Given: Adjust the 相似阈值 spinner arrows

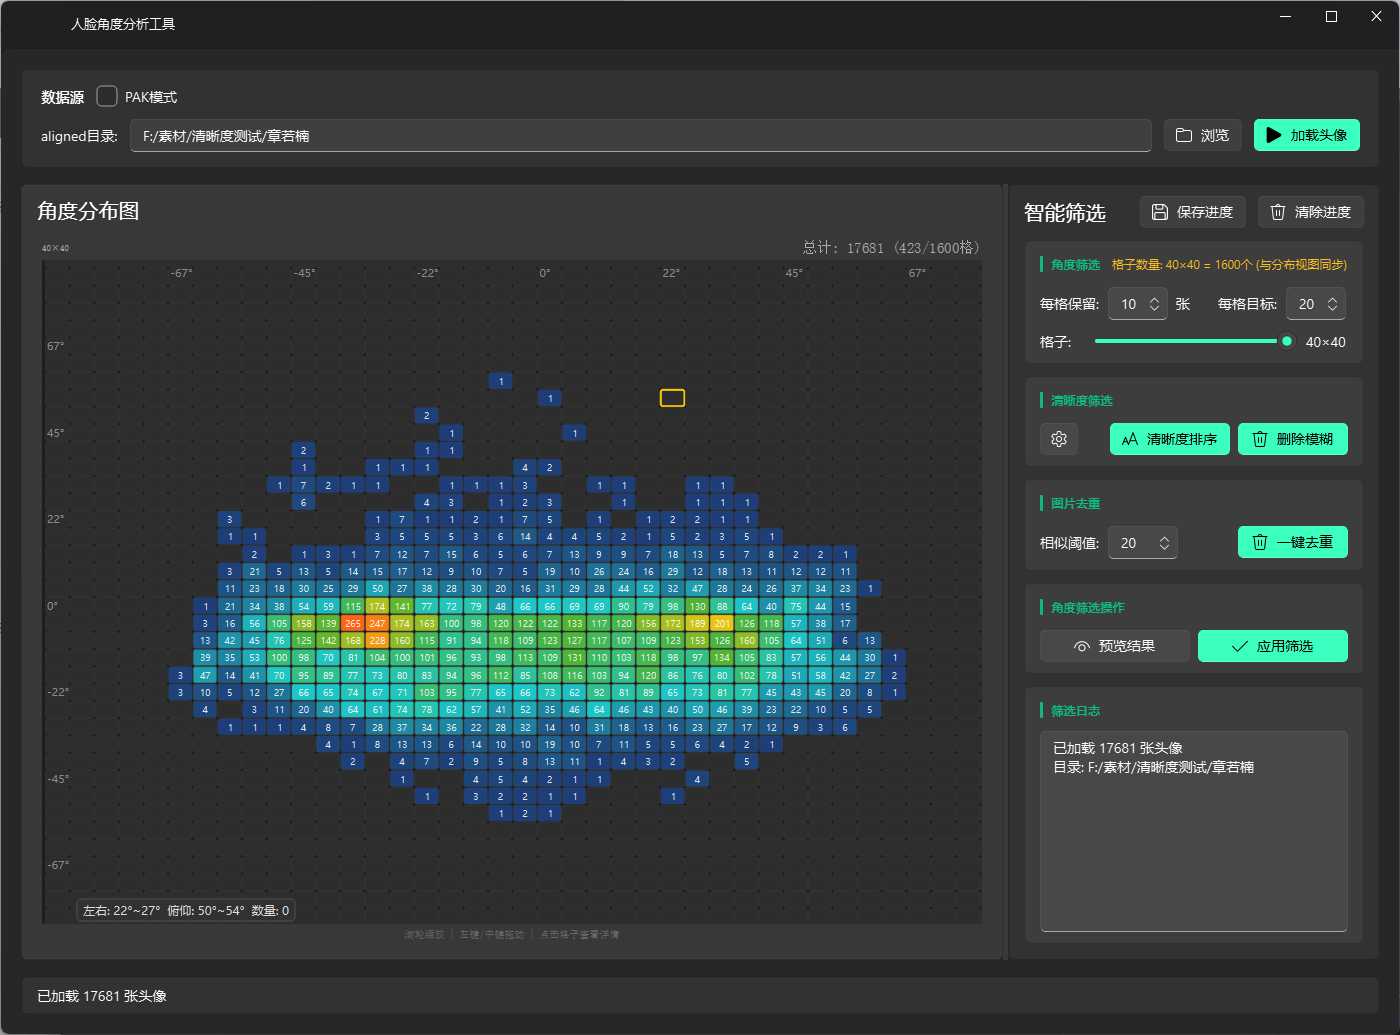Looking at the screenshot, I should (x=1164, y=543).
